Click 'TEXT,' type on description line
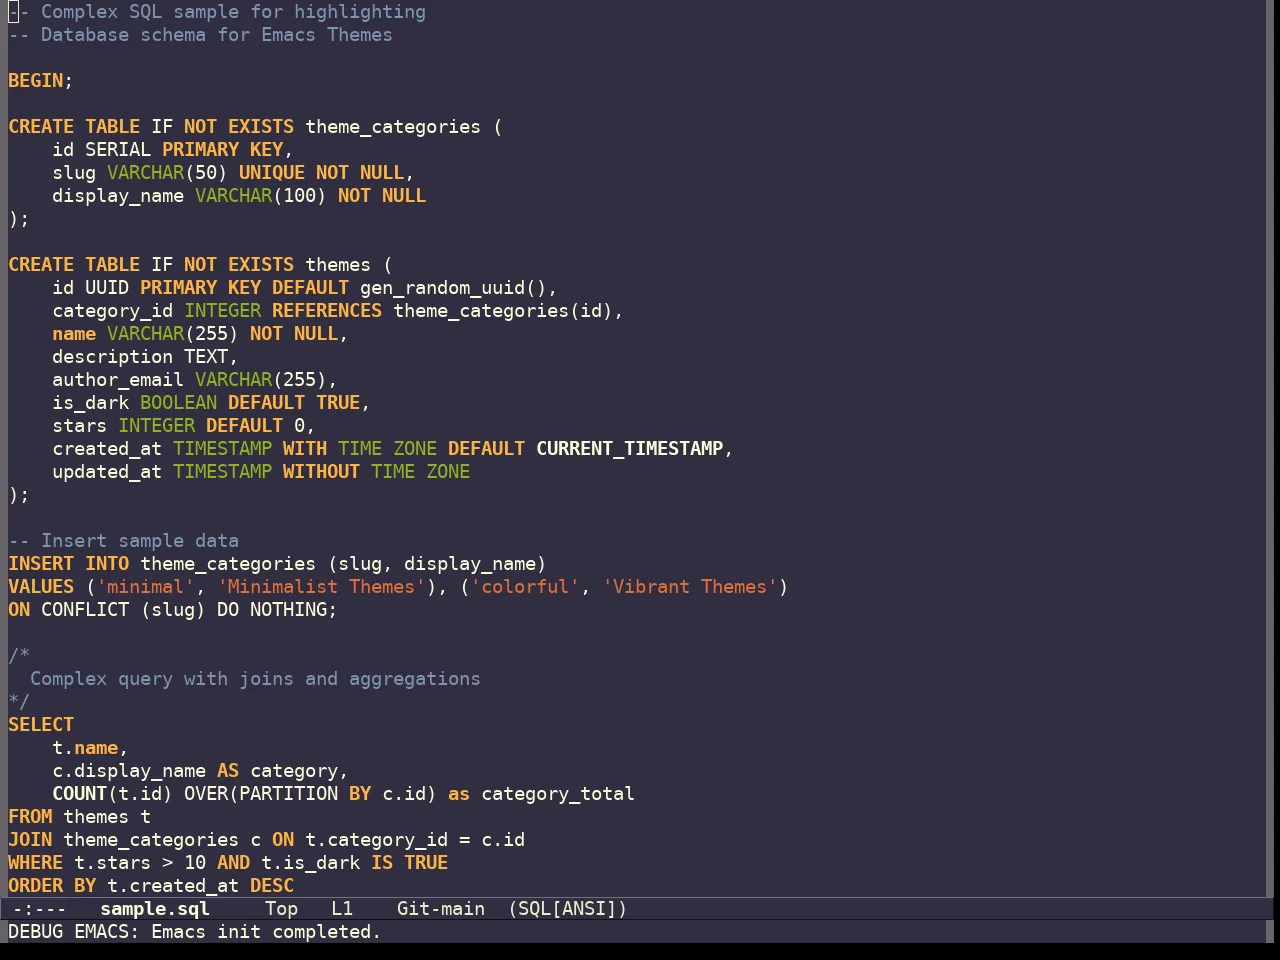 click(x=211, y=357)
